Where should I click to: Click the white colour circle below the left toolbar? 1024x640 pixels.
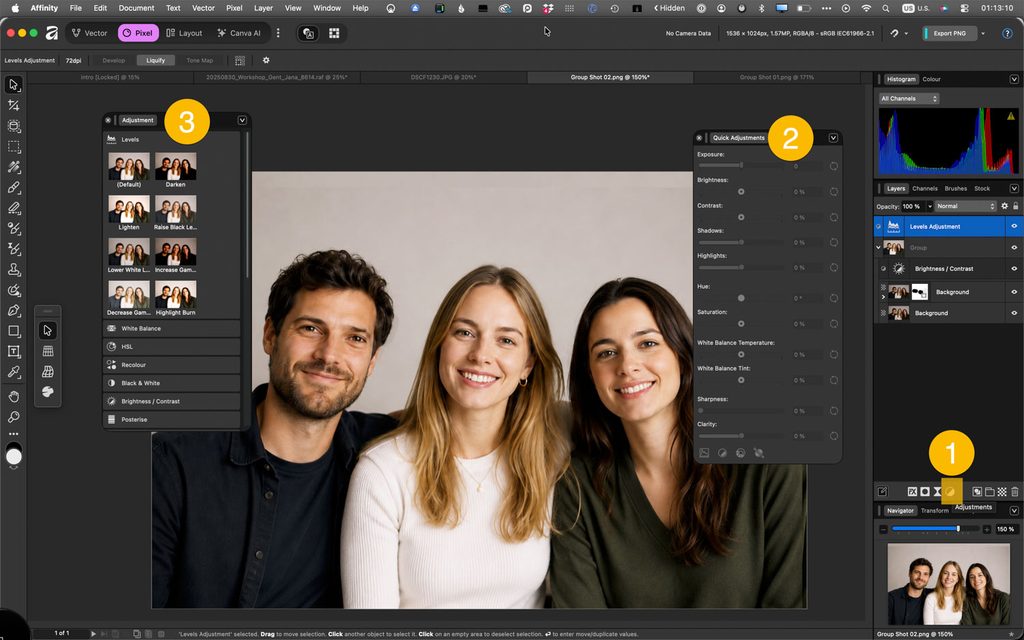pyautogui.click(x=14, y=457)
